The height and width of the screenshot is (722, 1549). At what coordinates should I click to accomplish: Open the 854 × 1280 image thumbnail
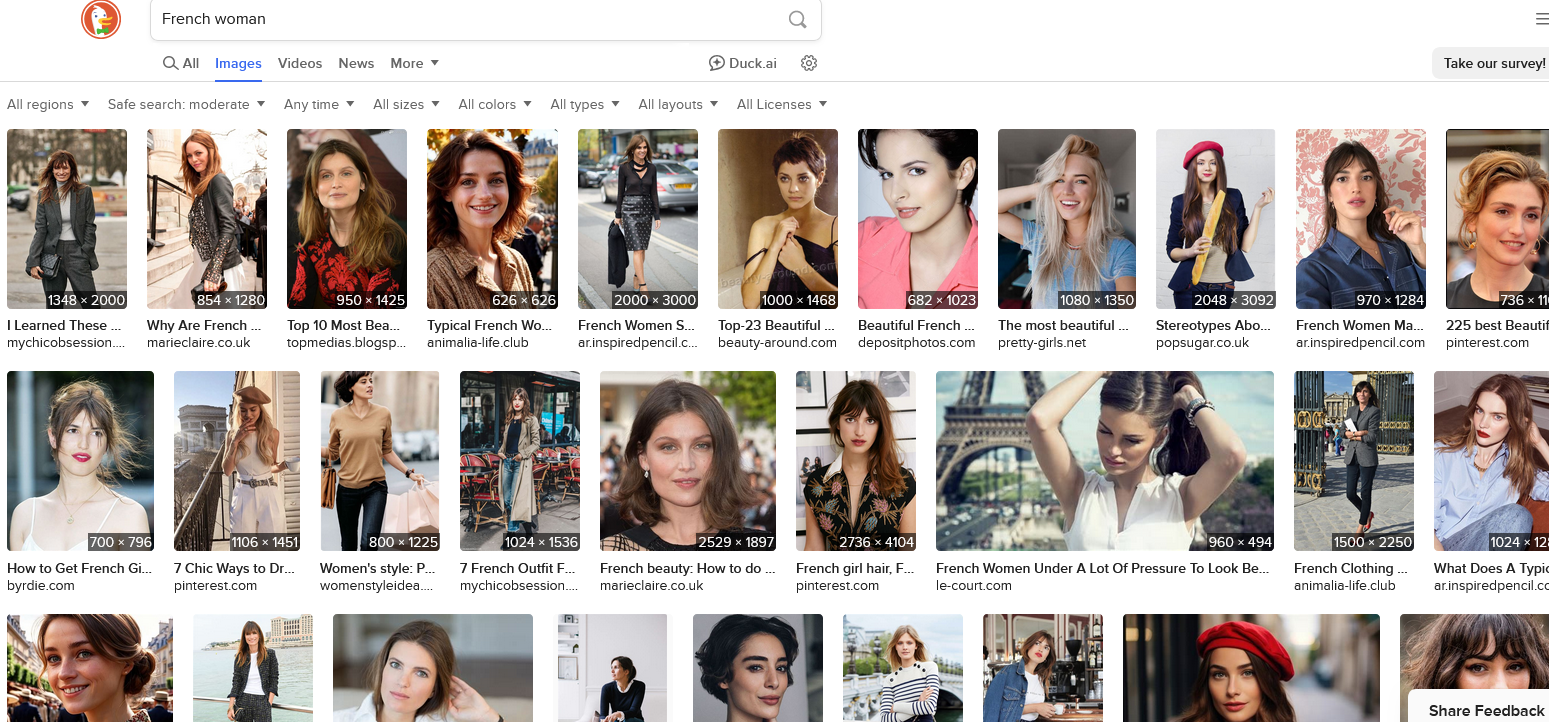pos(207,219)
